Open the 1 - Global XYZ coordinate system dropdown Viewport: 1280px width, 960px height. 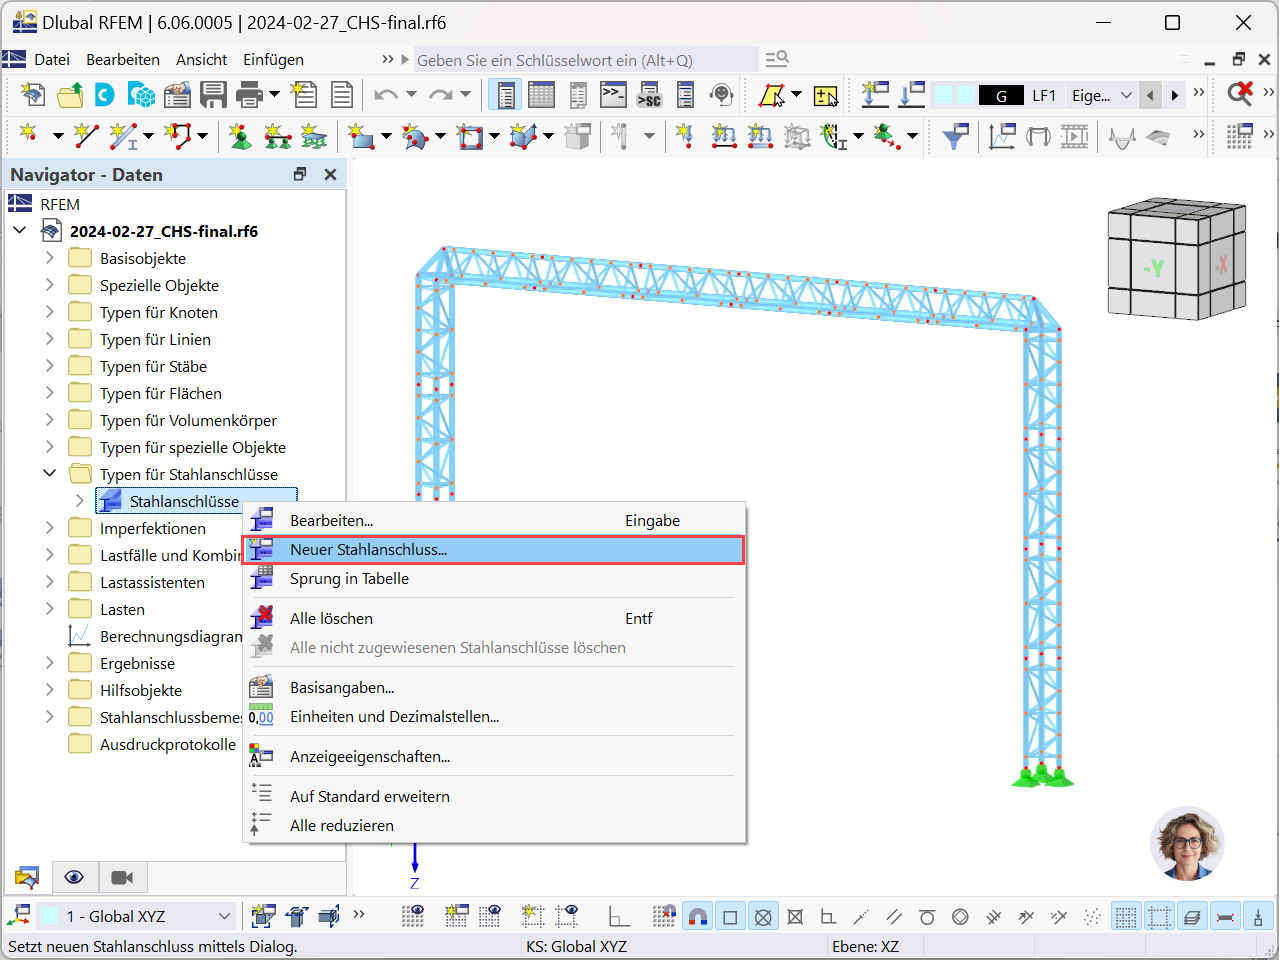tap(135, 916)
